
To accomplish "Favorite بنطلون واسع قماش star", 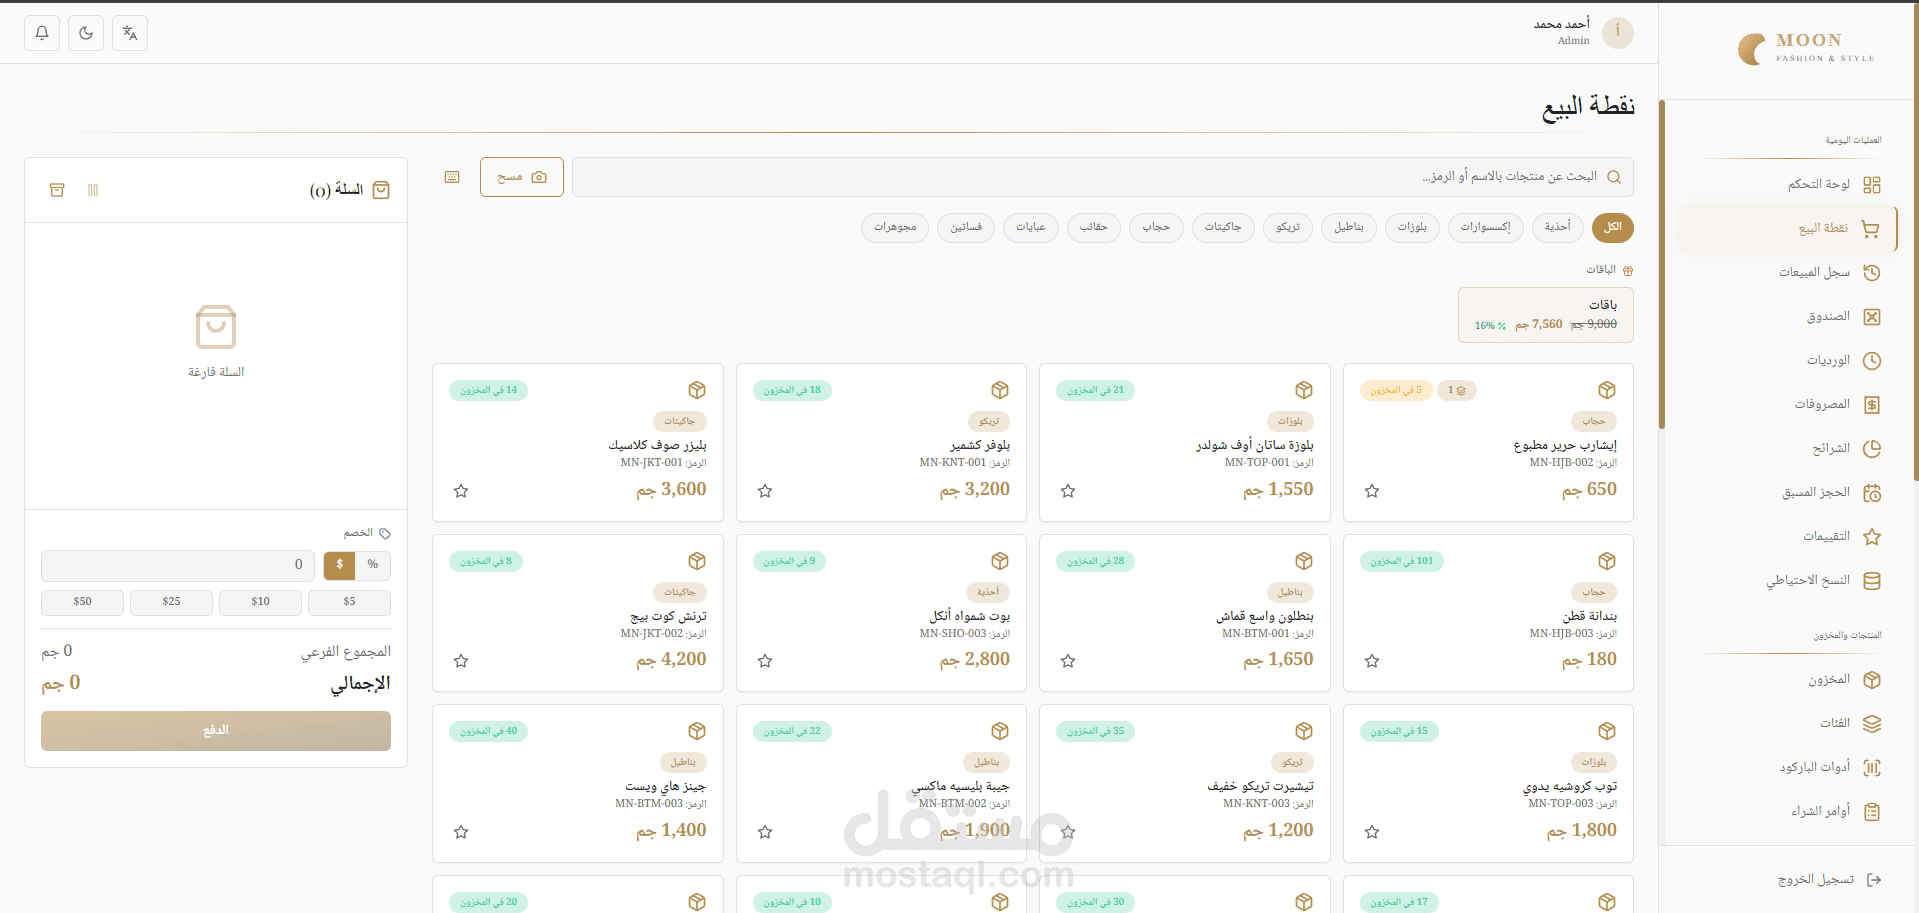I will tap(1068, 661).
